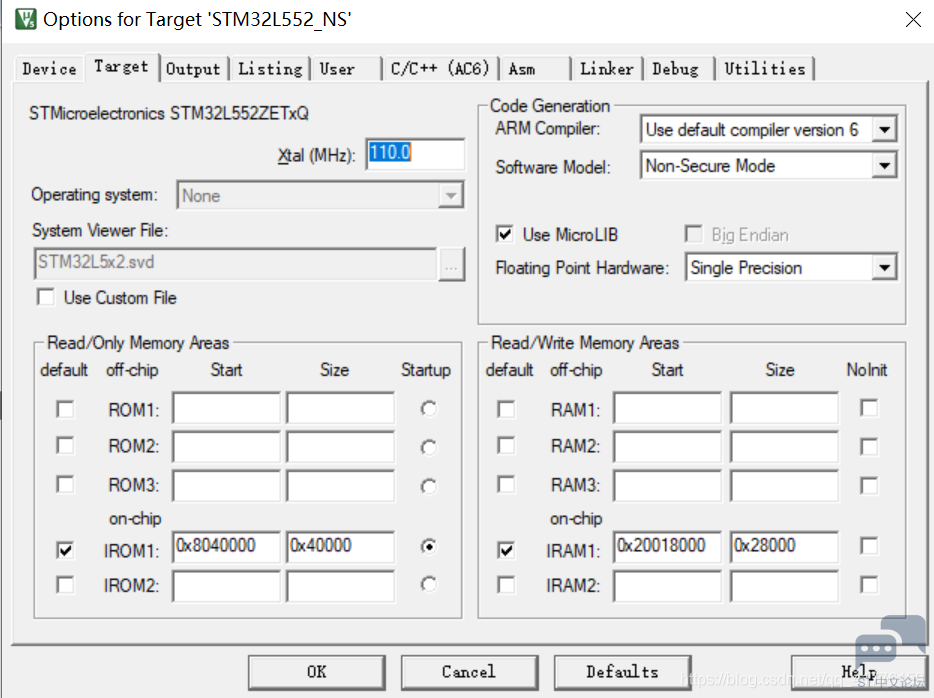Select ROM1 as startup radio button
Screen dimensions: 934x698
point(428,409)
